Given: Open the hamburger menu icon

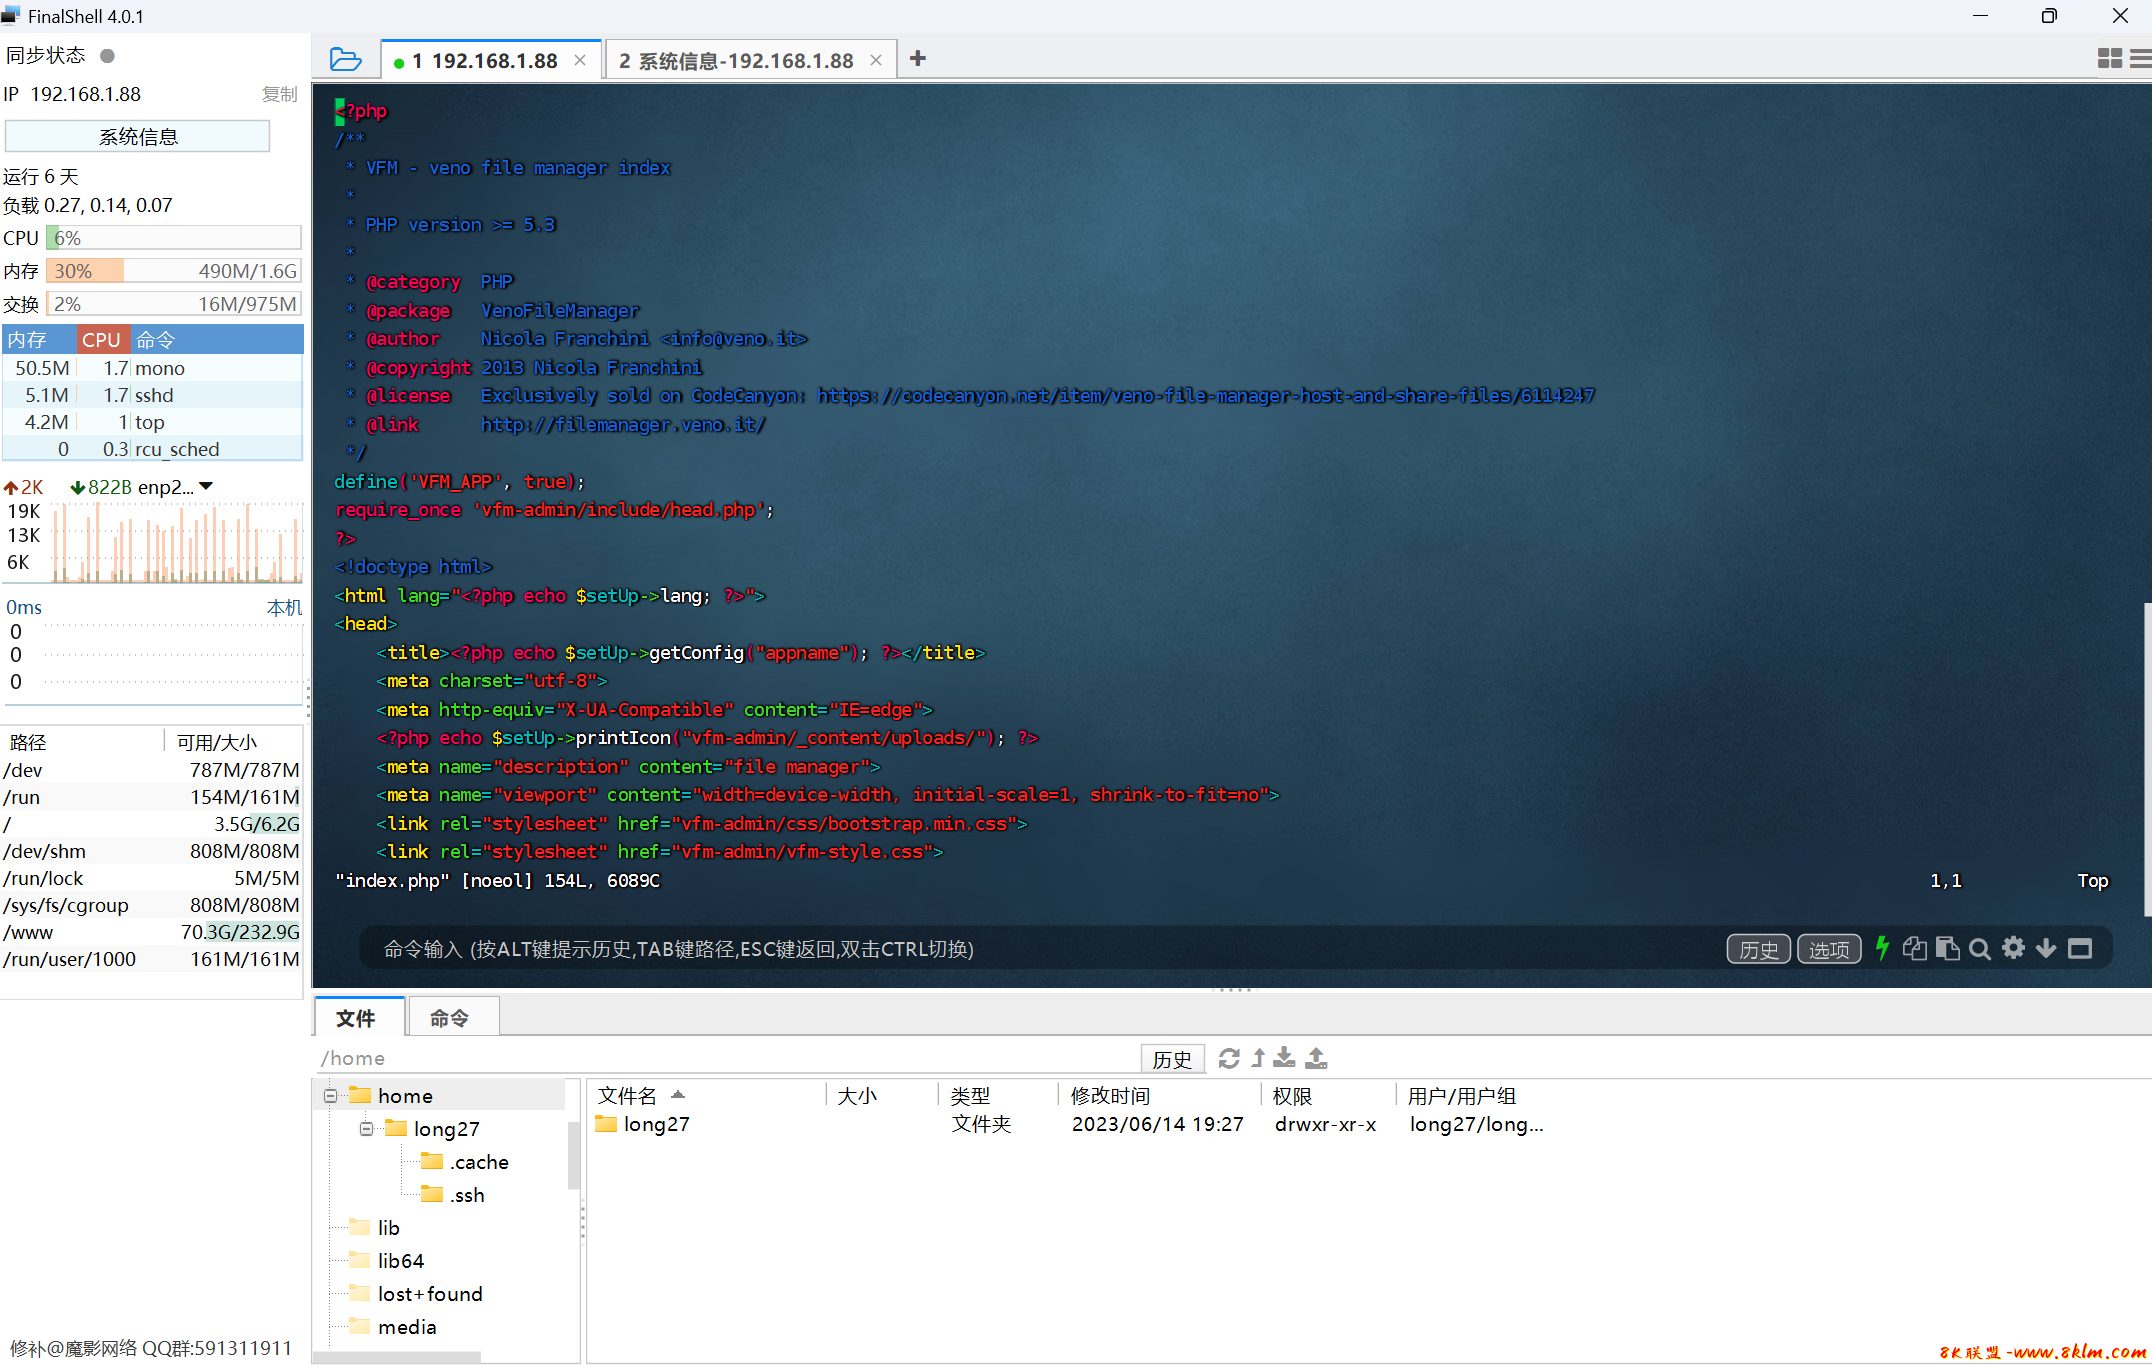Looking at the screenshot, I should 2141,59.
